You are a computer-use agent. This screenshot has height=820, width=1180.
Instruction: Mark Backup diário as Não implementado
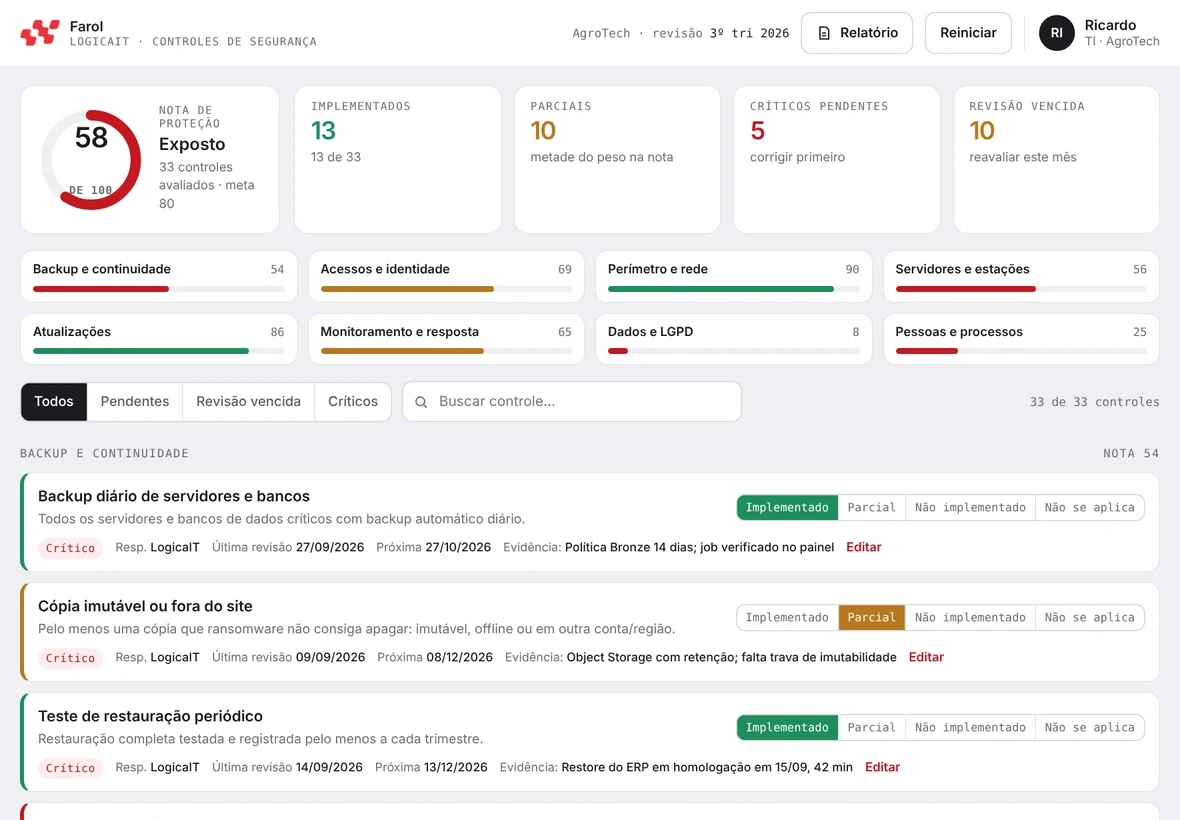coord(970,508)
